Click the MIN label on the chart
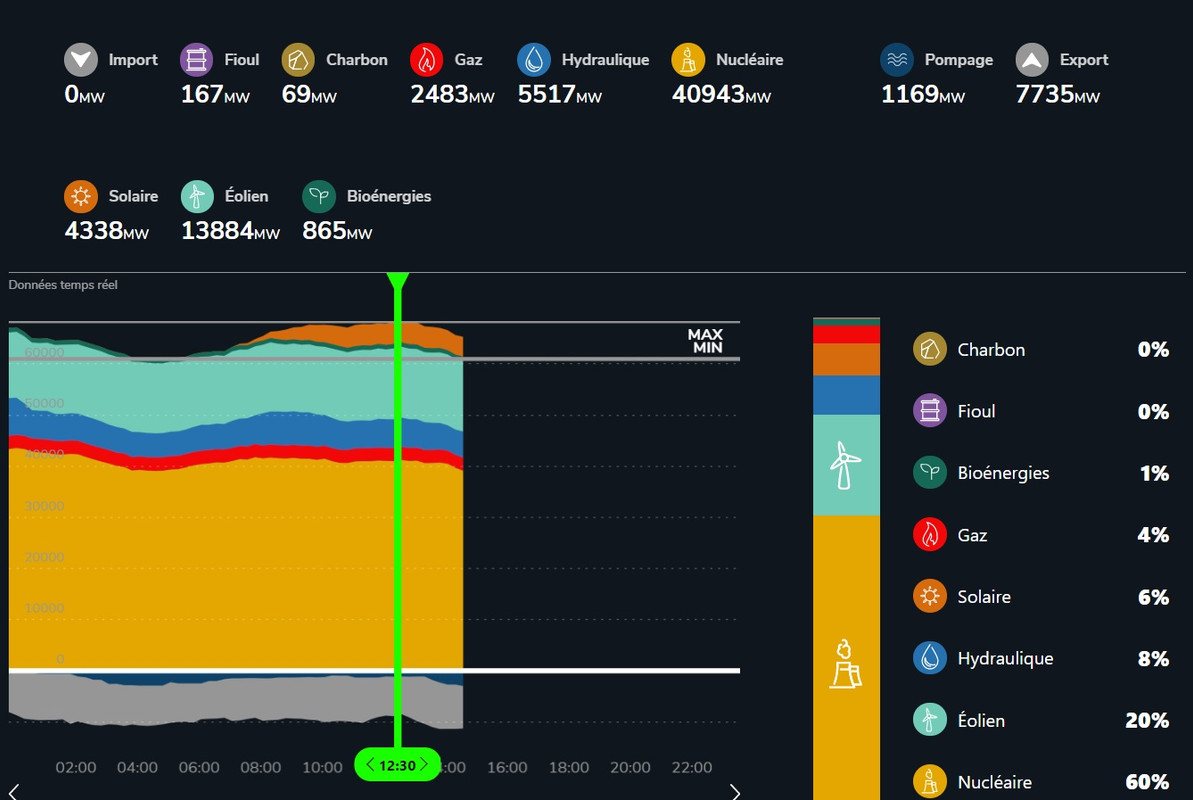Viewport: 1193px width, 800px height. 708,348
